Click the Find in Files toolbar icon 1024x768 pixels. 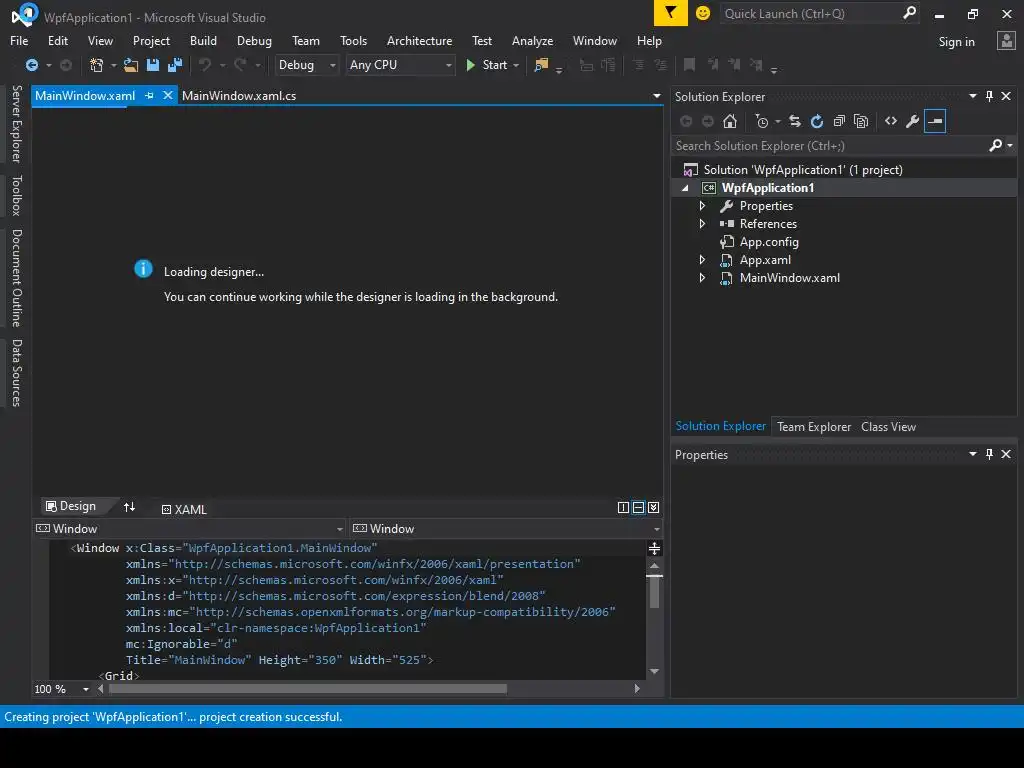point(541,65)
